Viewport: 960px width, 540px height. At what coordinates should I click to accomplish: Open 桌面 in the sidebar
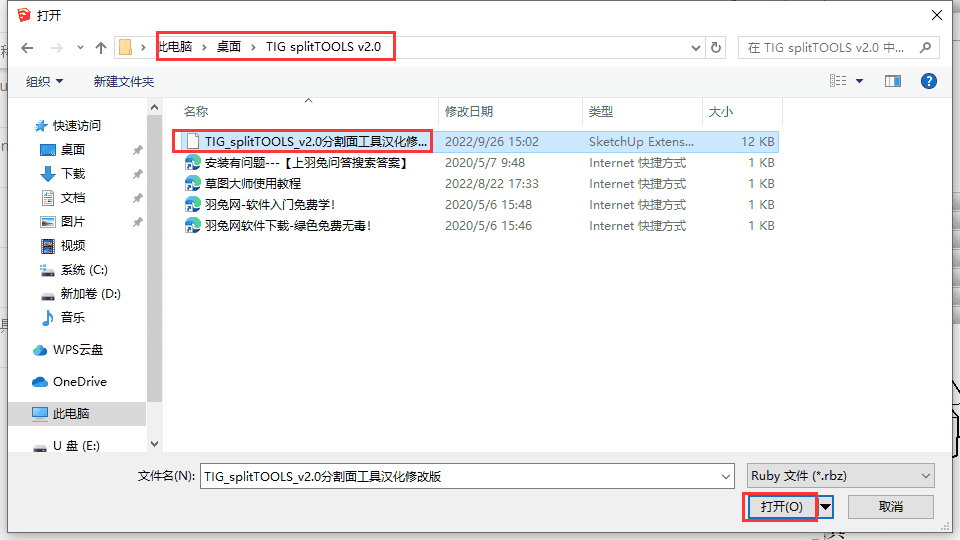tap(73, 149)
